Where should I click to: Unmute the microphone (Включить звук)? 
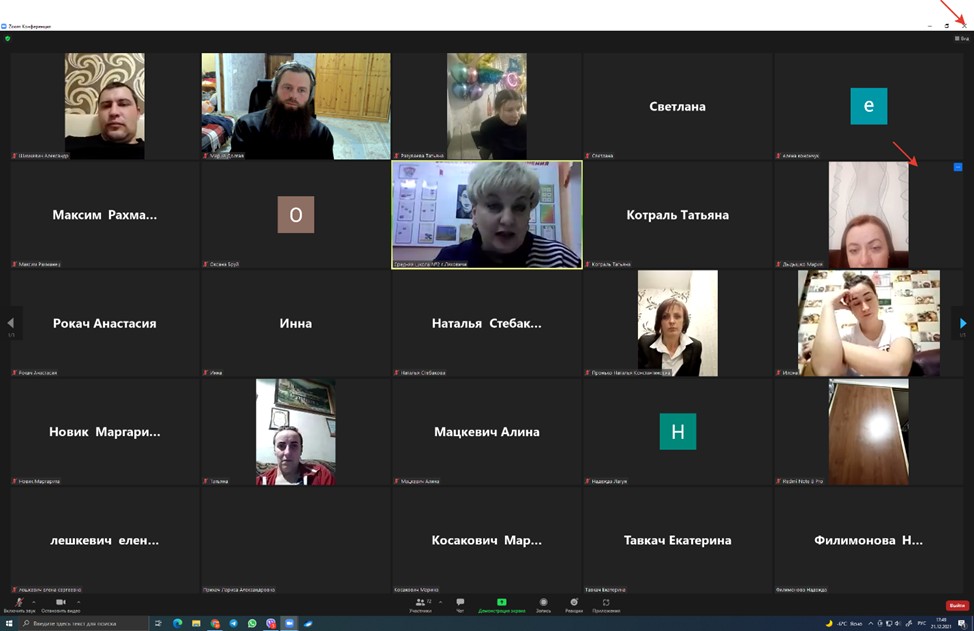(x=18, y=604)
